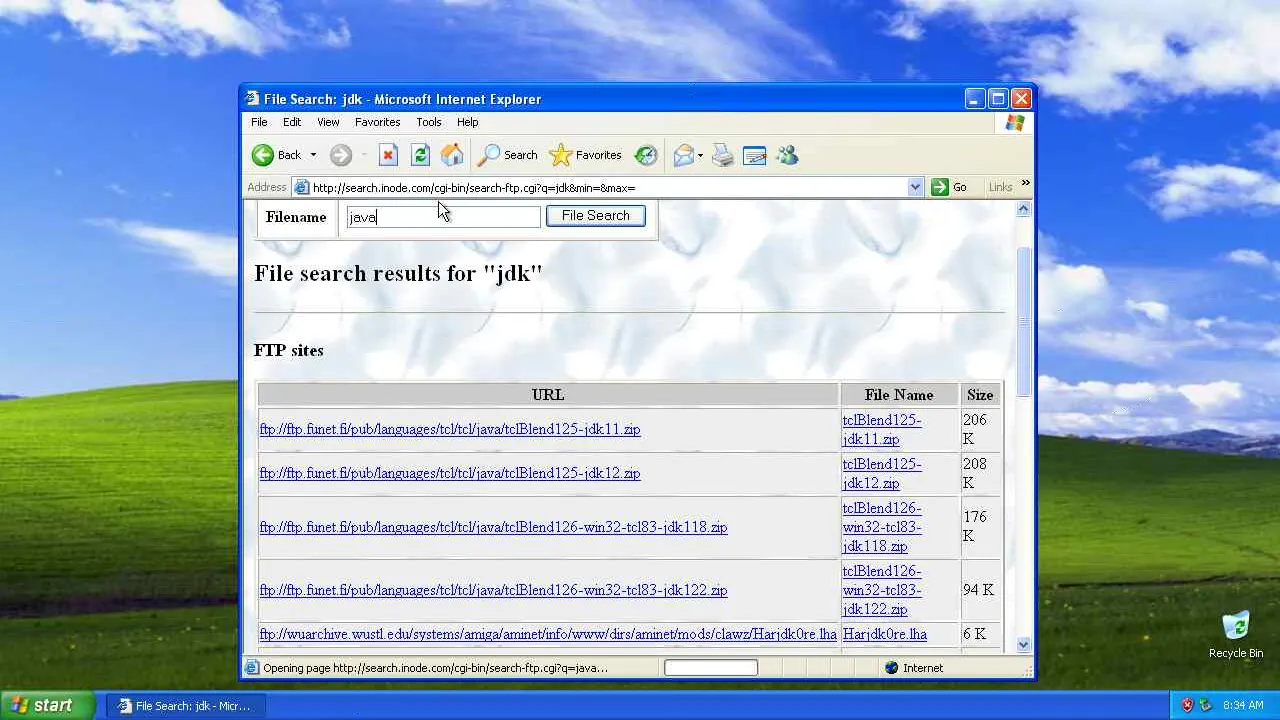Image resolution: width=1280 pixels, height=720 pixels.
Task: Expand the Links toolbar chevron
Action: [1025, 184]
